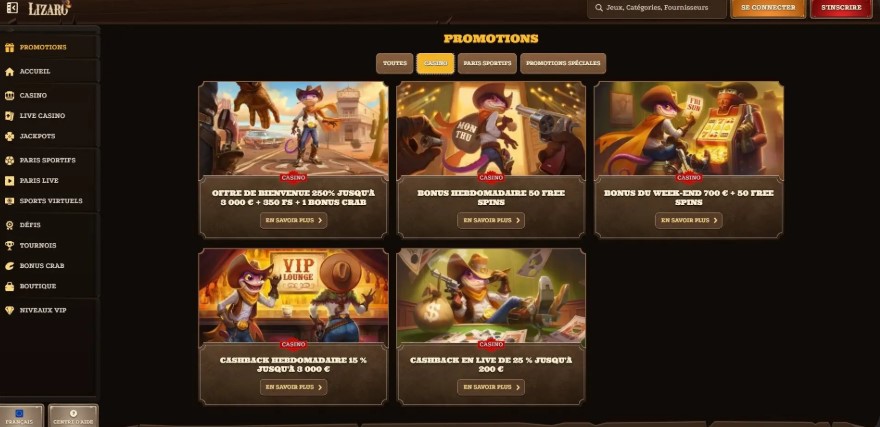880x427 pixels.
Task: Open the Promotions gift icon in sidebar
Action: [10, 48]
